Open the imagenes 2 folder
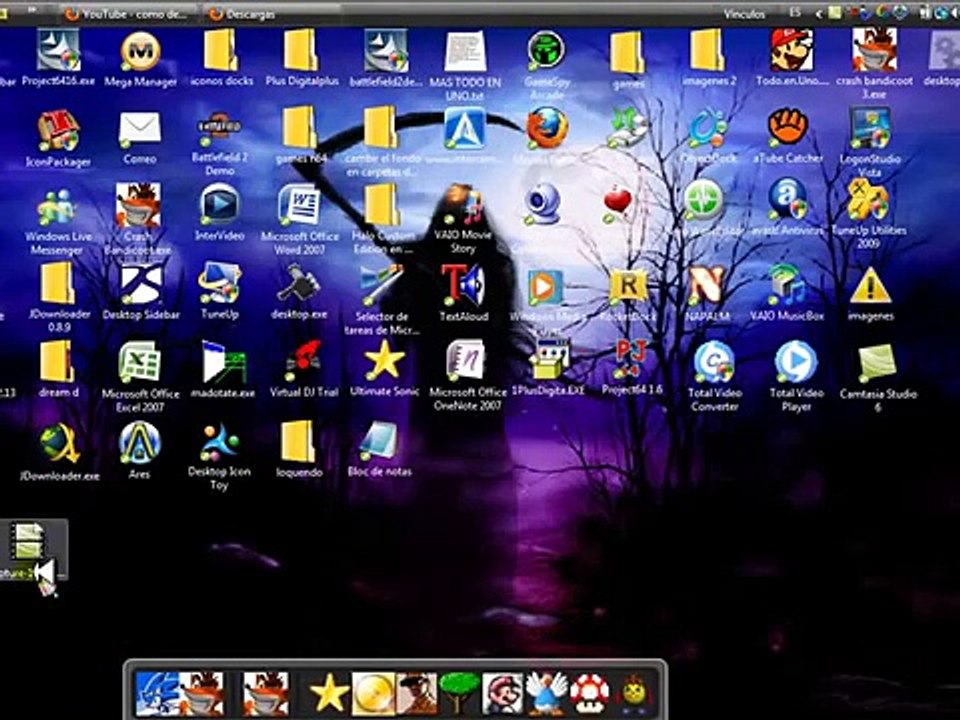 708,51
